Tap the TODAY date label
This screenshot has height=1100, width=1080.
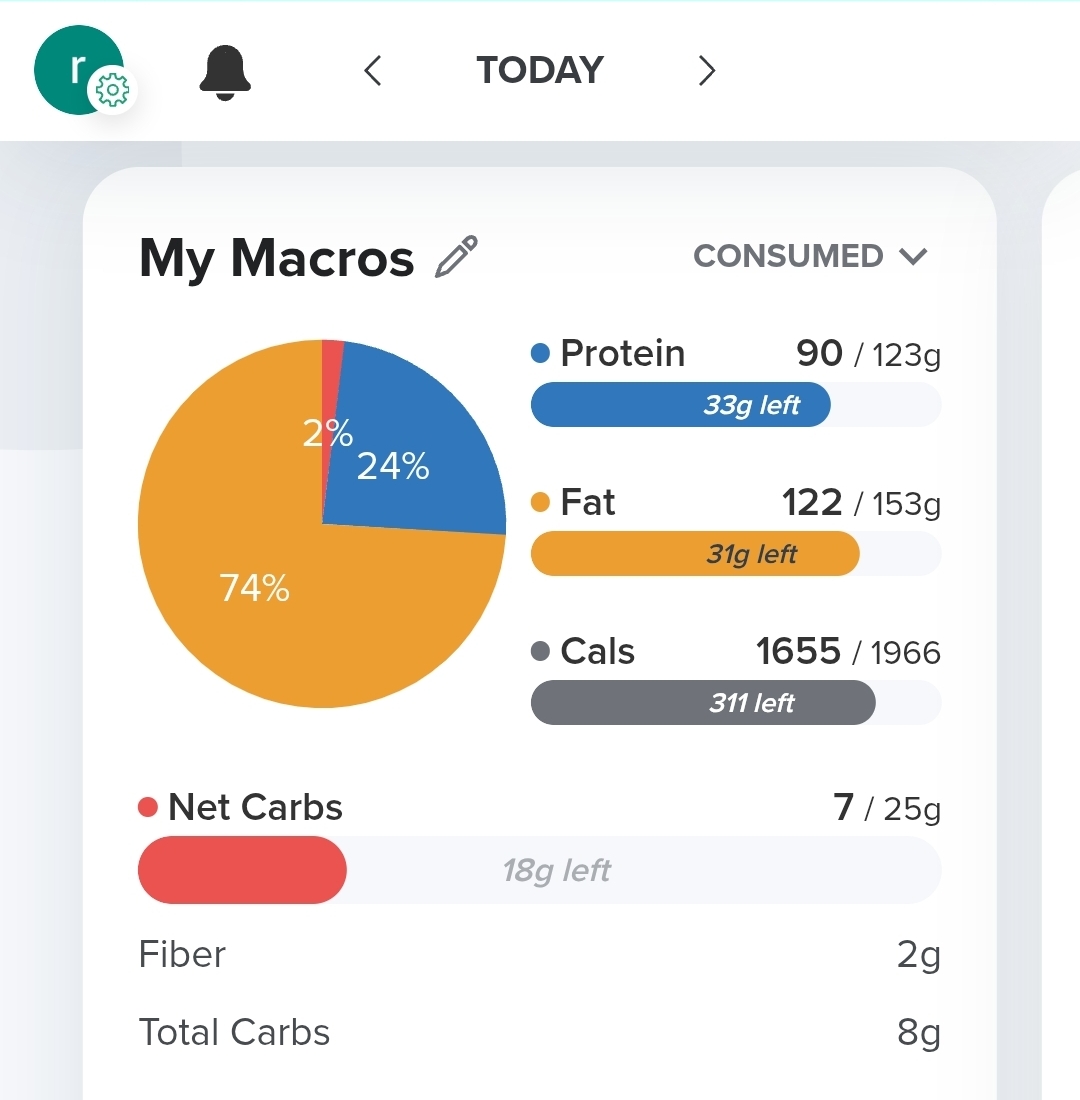[x=540, y=71]
